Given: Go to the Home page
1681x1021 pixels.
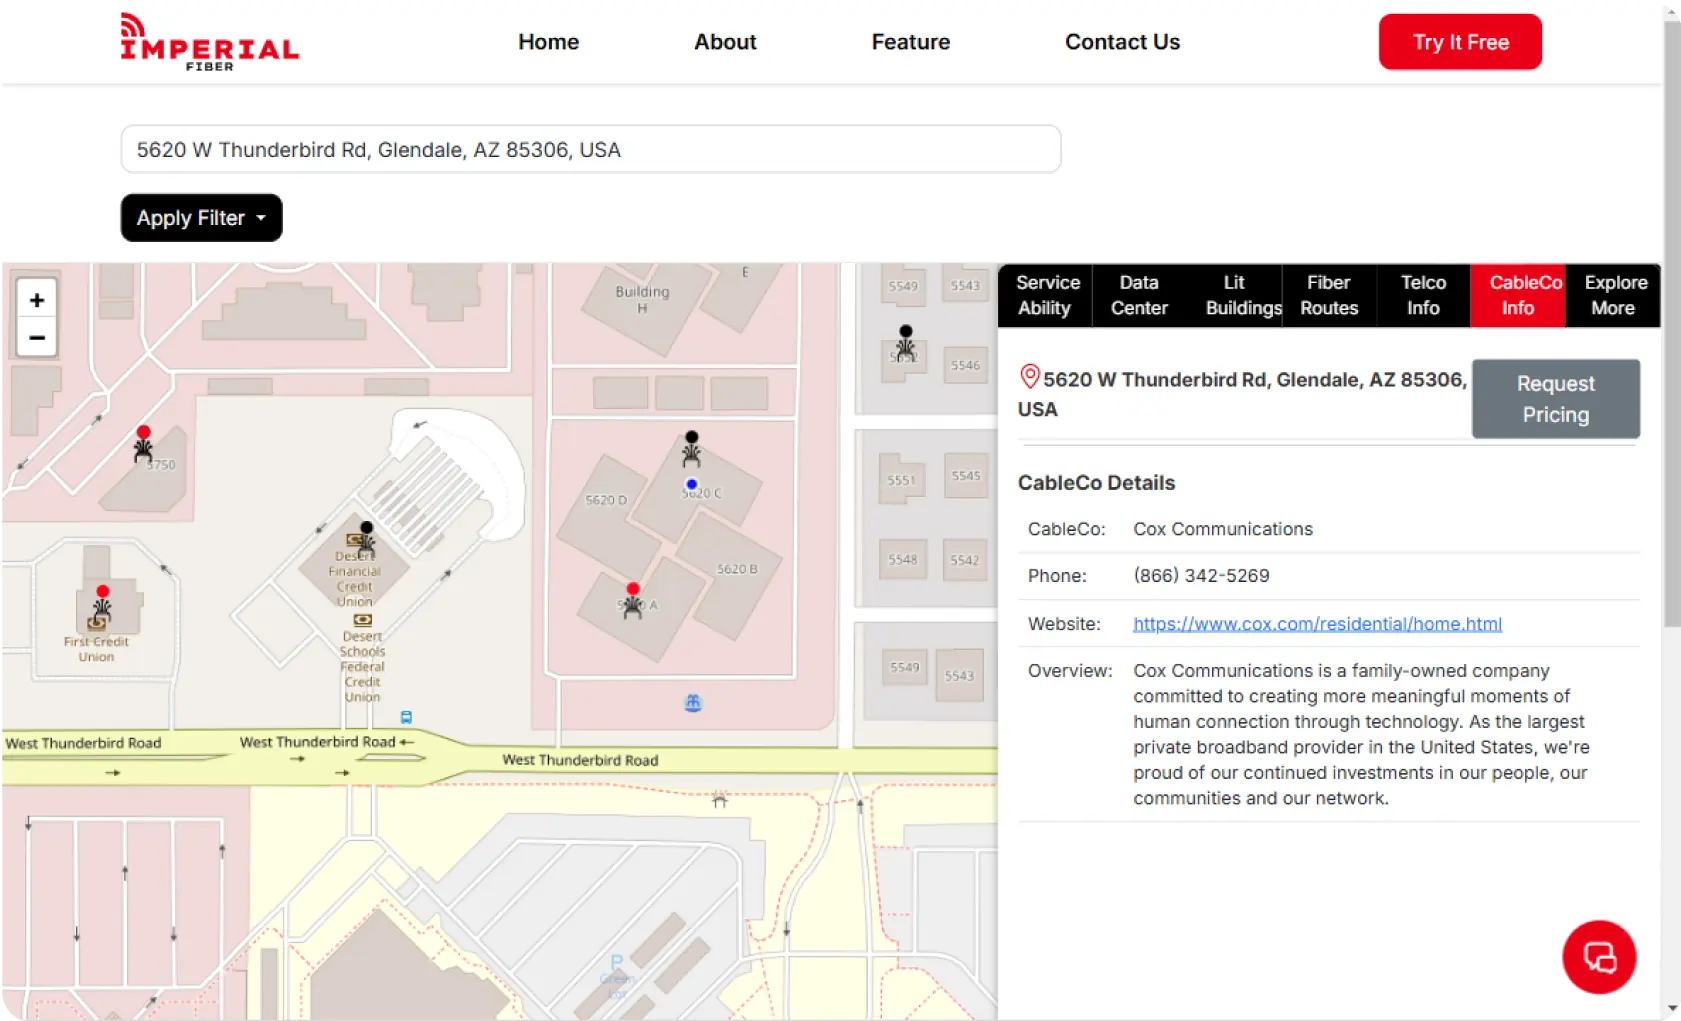Looking at the screenshot, I should [x=548, y=42].
